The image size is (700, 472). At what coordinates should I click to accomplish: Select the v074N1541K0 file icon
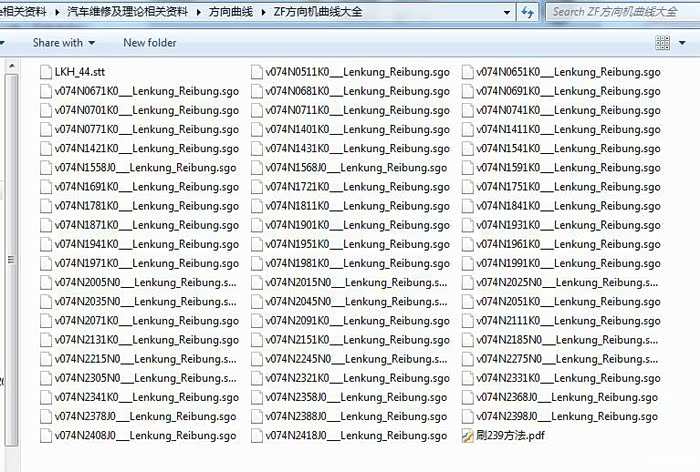(x=467, y=149)
